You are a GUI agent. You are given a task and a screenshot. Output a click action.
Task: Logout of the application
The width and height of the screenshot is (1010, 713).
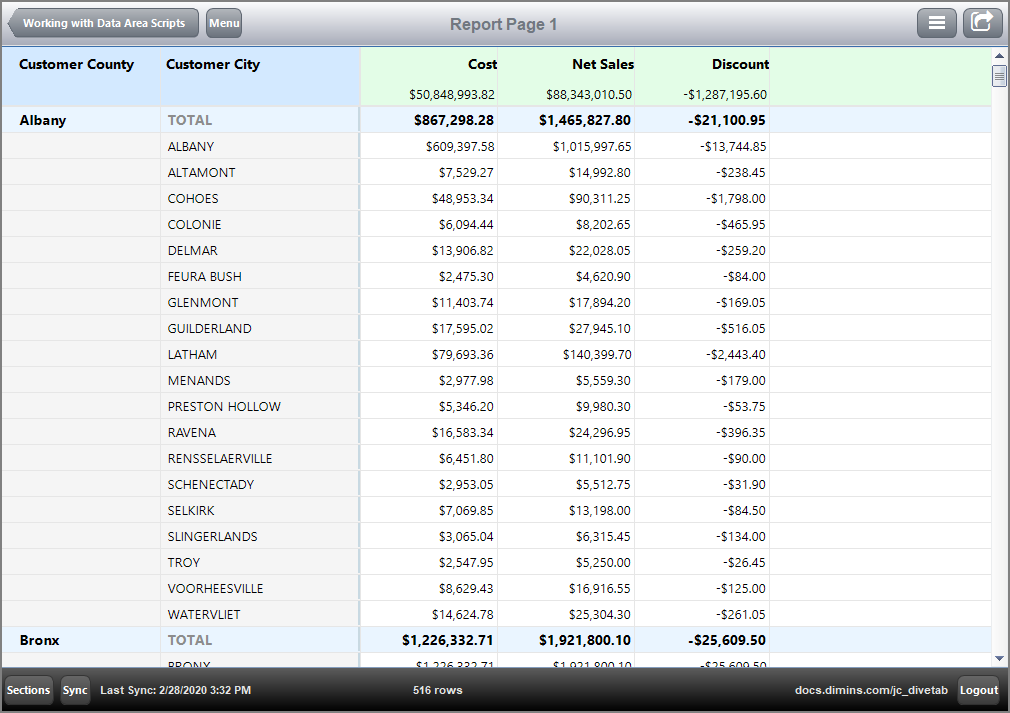(979, 690)
